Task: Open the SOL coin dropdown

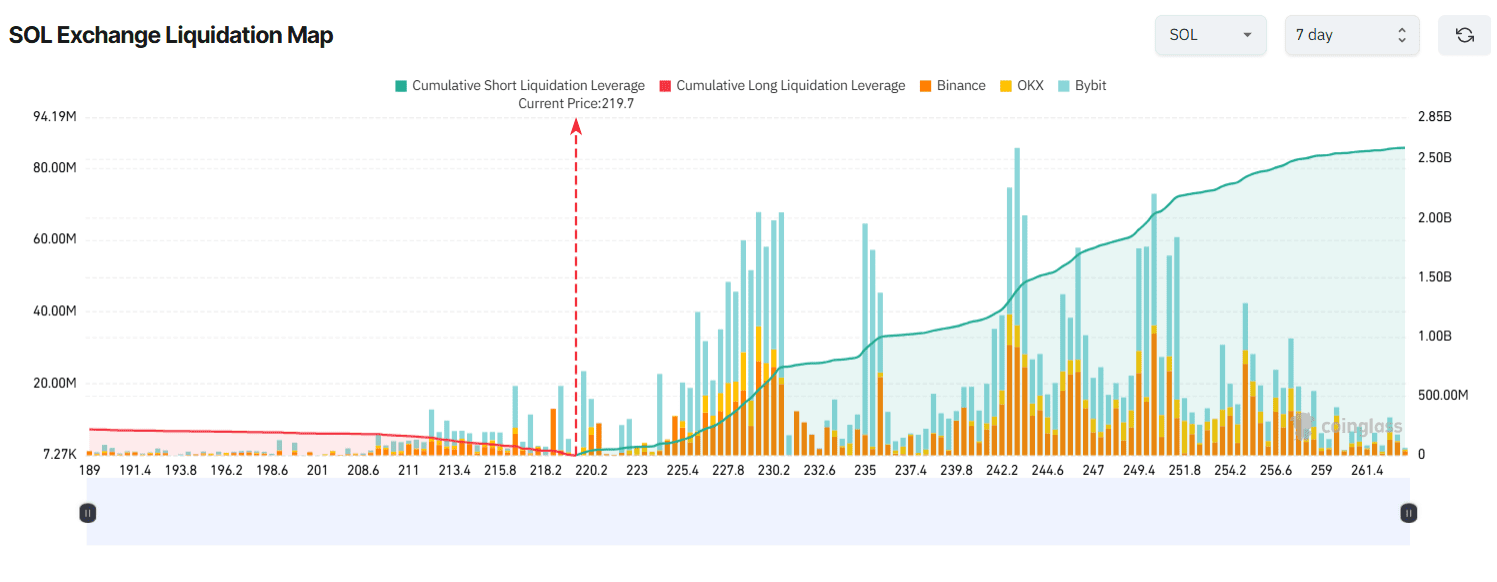Action: point(1210,35)
